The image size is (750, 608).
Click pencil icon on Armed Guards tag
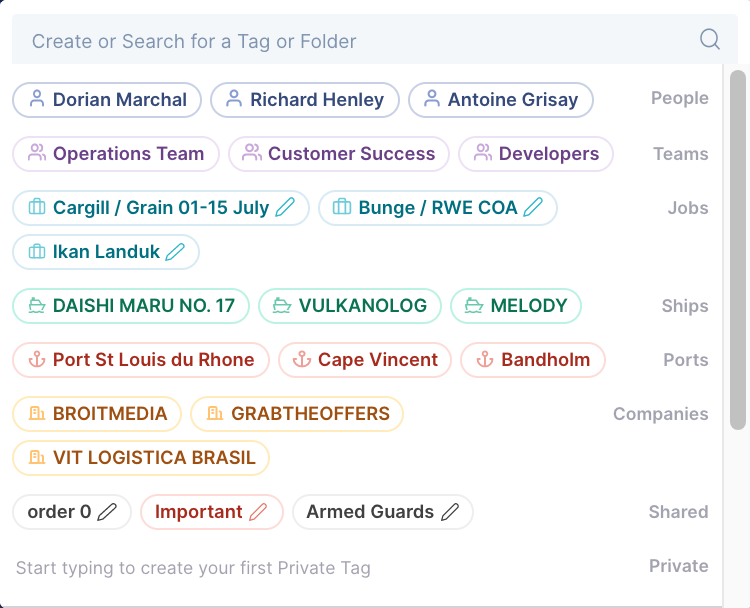tap(450, 512)
